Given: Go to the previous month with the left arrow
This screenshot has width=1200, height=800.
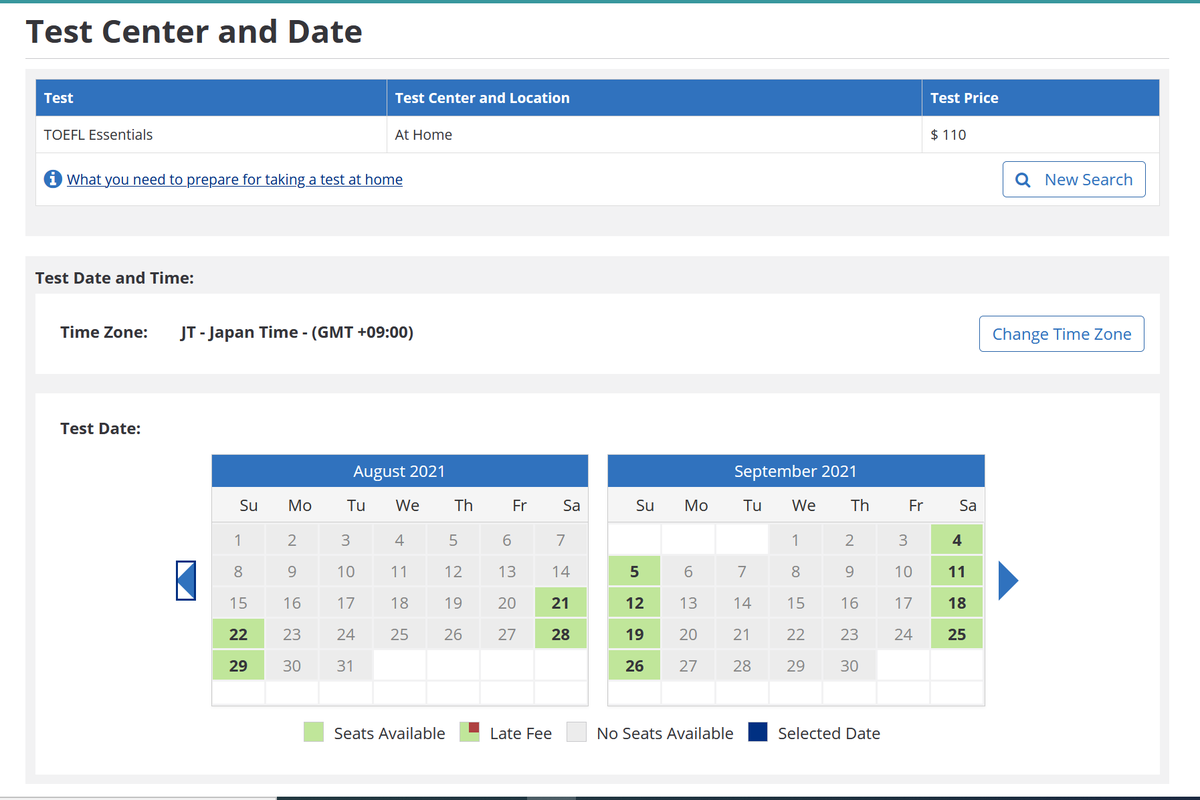Looking at the screenshot, I should tap(185, 580).
